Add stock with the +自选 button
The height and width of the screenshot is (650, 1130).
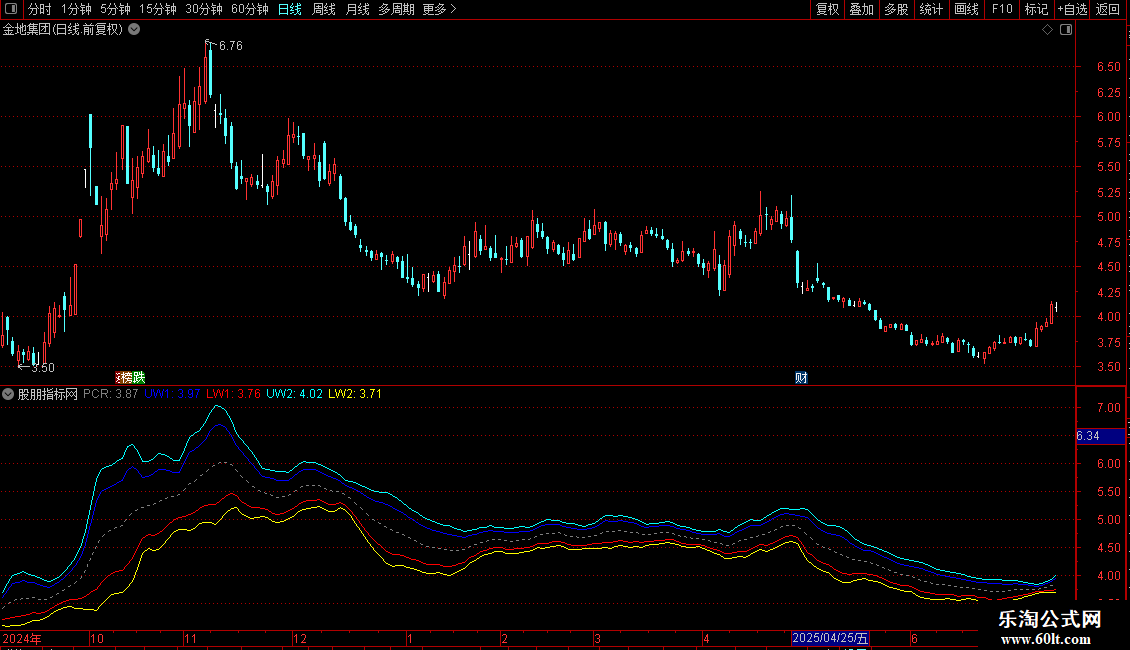(1072, 9)
